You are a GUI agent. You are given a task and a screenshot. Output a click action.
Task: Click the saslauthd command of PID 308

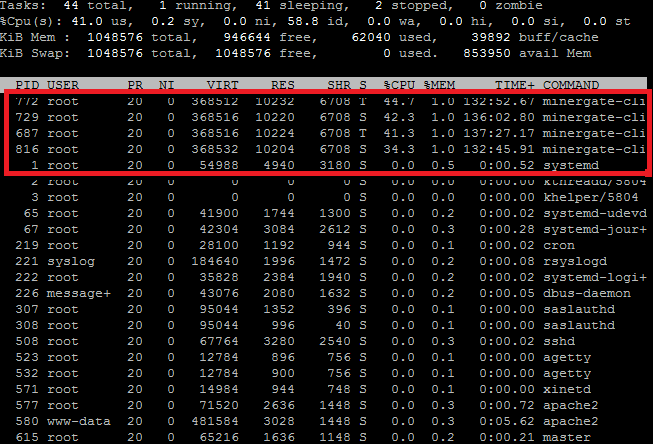578,325
